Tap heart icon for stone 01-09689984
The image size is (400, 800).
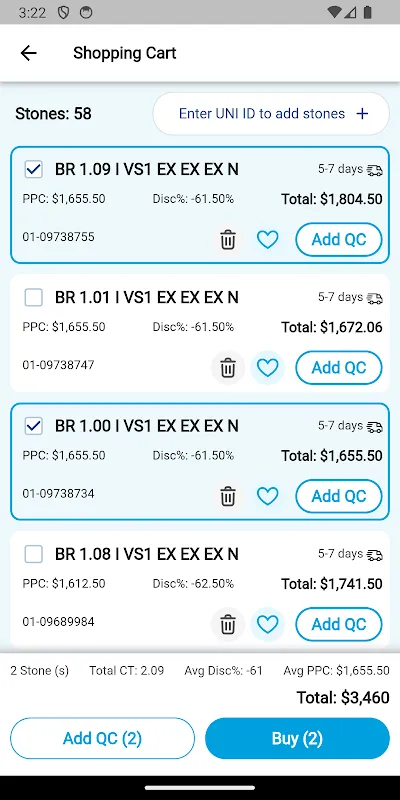[x=267, y=624]
